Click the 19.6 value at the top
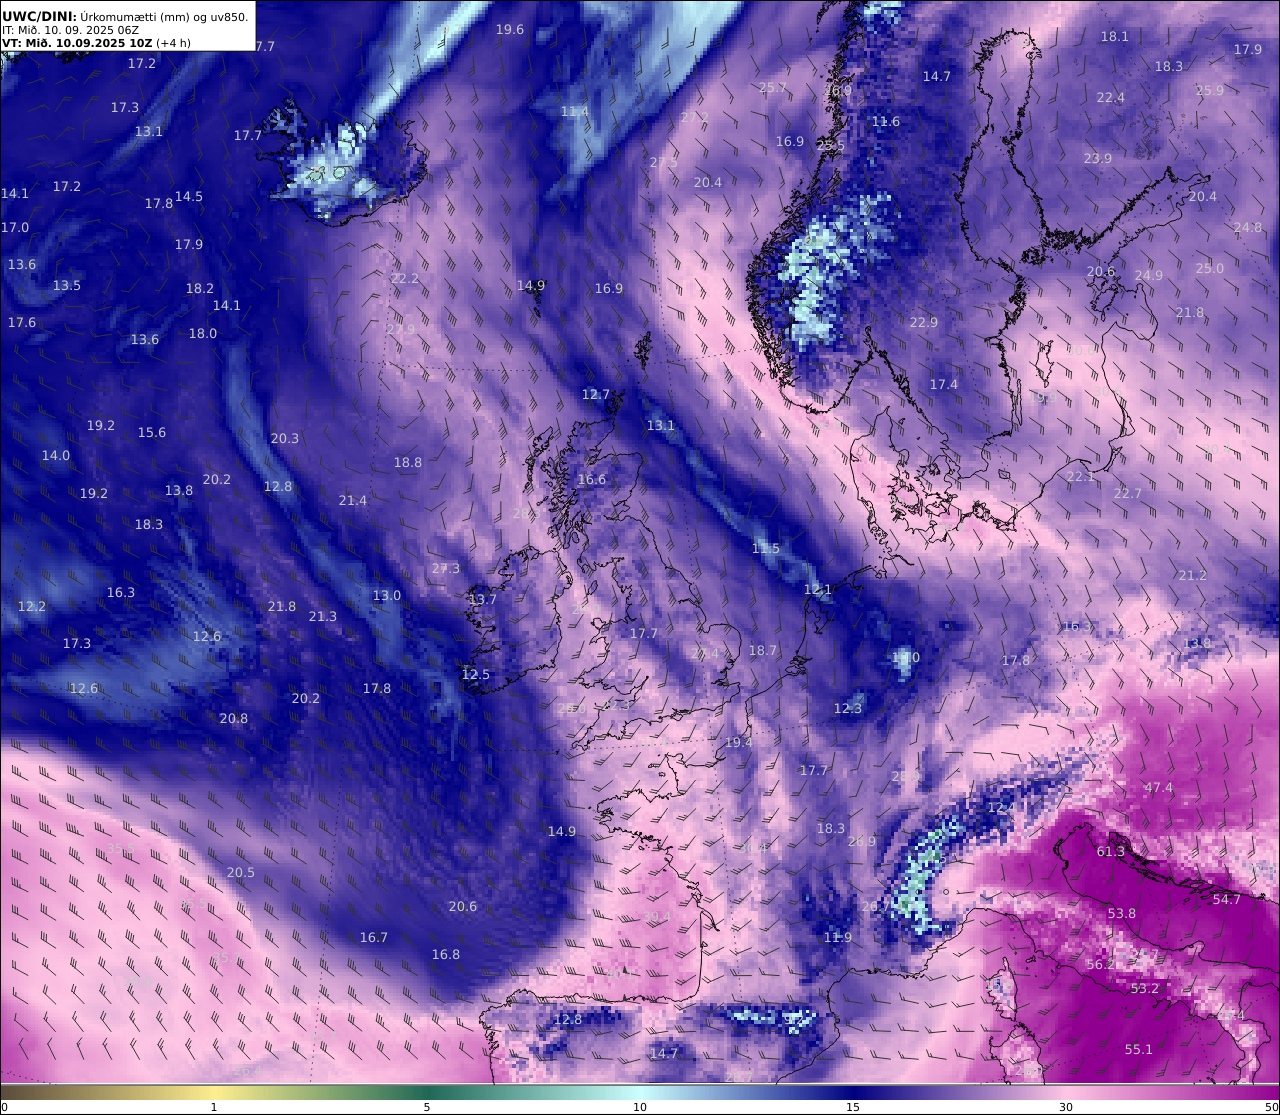 coord(510,30)
